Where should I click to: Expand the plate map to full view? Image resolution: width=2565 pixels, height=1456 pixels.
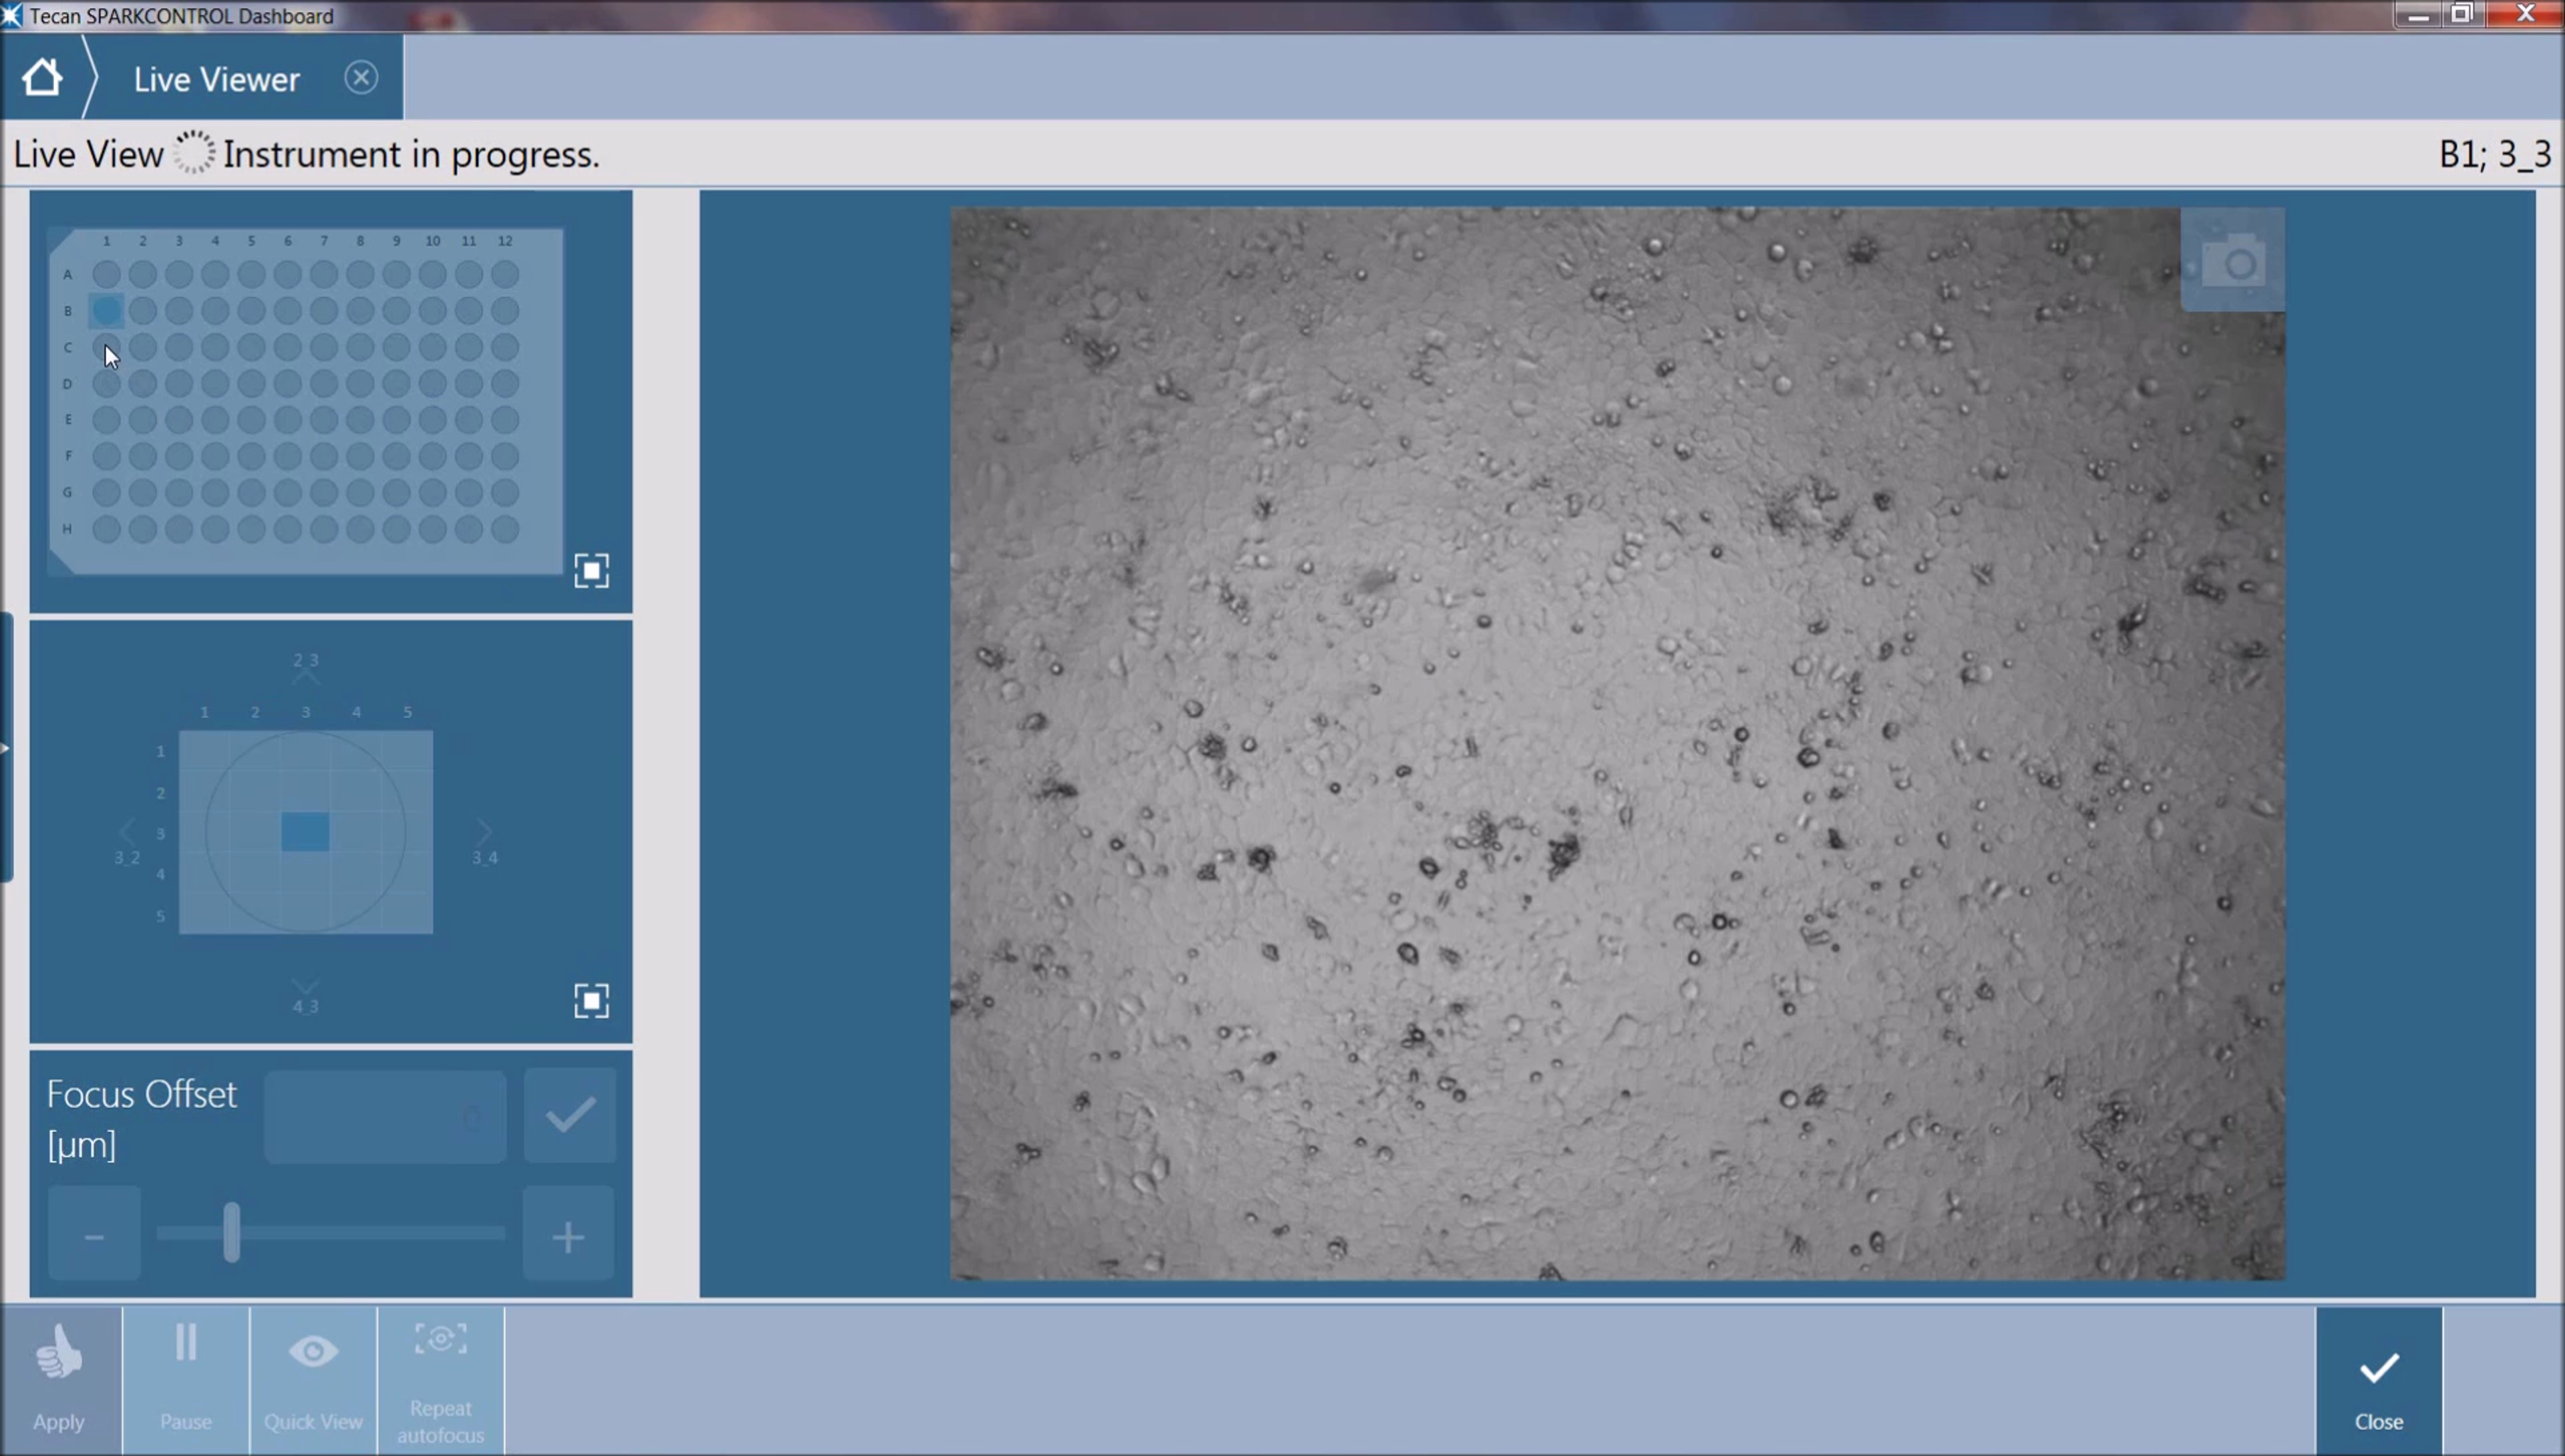591,570
